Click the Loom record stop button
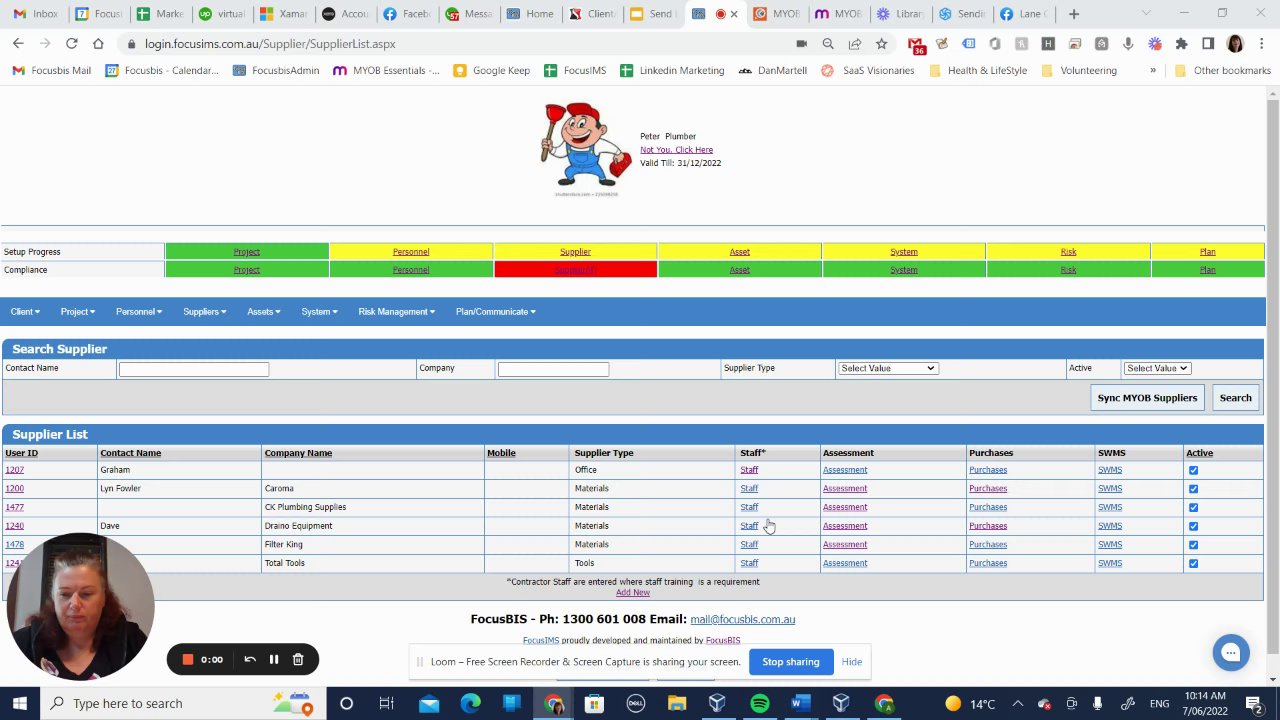Image resolution: width=1280 pixels, height=720 pixels. coord(187,659)
